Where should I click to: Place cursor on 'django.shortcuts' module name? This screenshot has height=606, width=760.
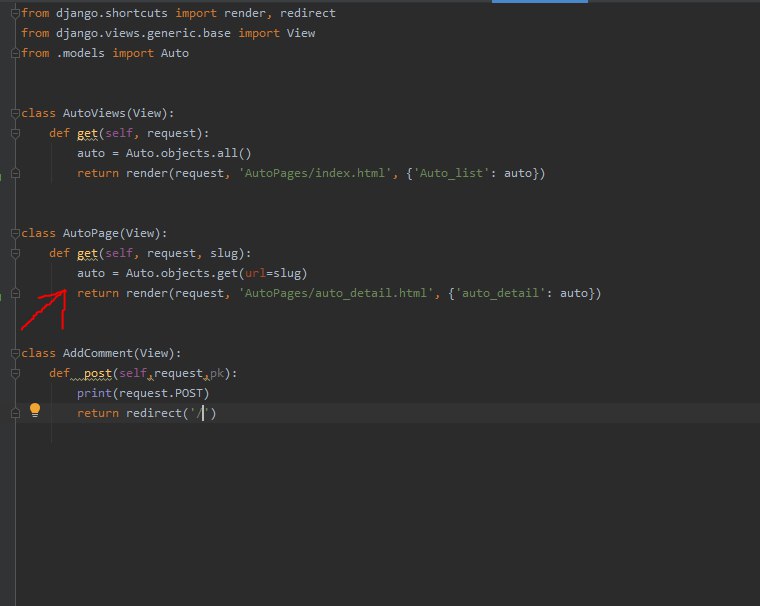pos(111,13)
